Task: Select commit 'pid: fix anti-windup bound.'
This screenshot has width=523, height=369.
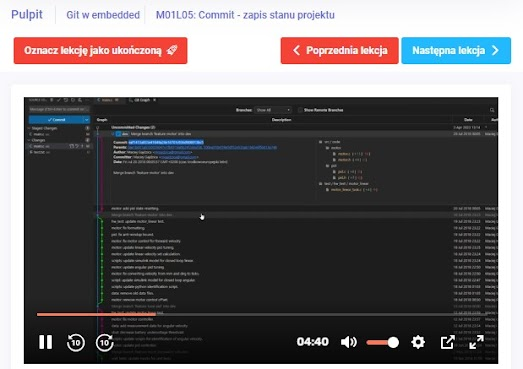Action: pos(295,235)
